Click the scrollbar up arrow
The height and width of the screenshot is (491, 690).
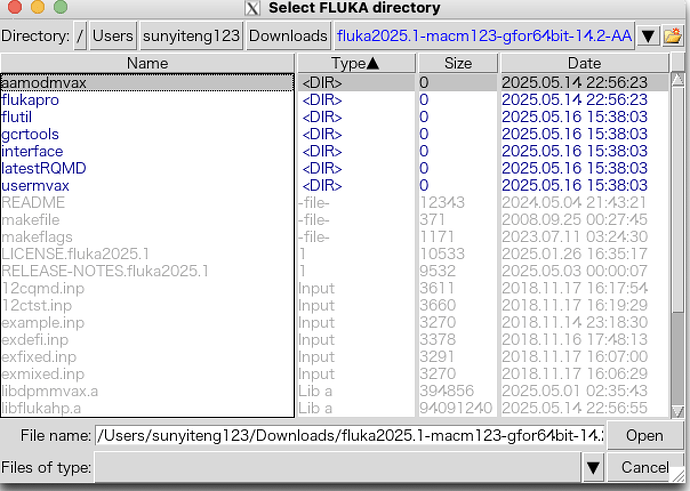click(x=678, y=80)
